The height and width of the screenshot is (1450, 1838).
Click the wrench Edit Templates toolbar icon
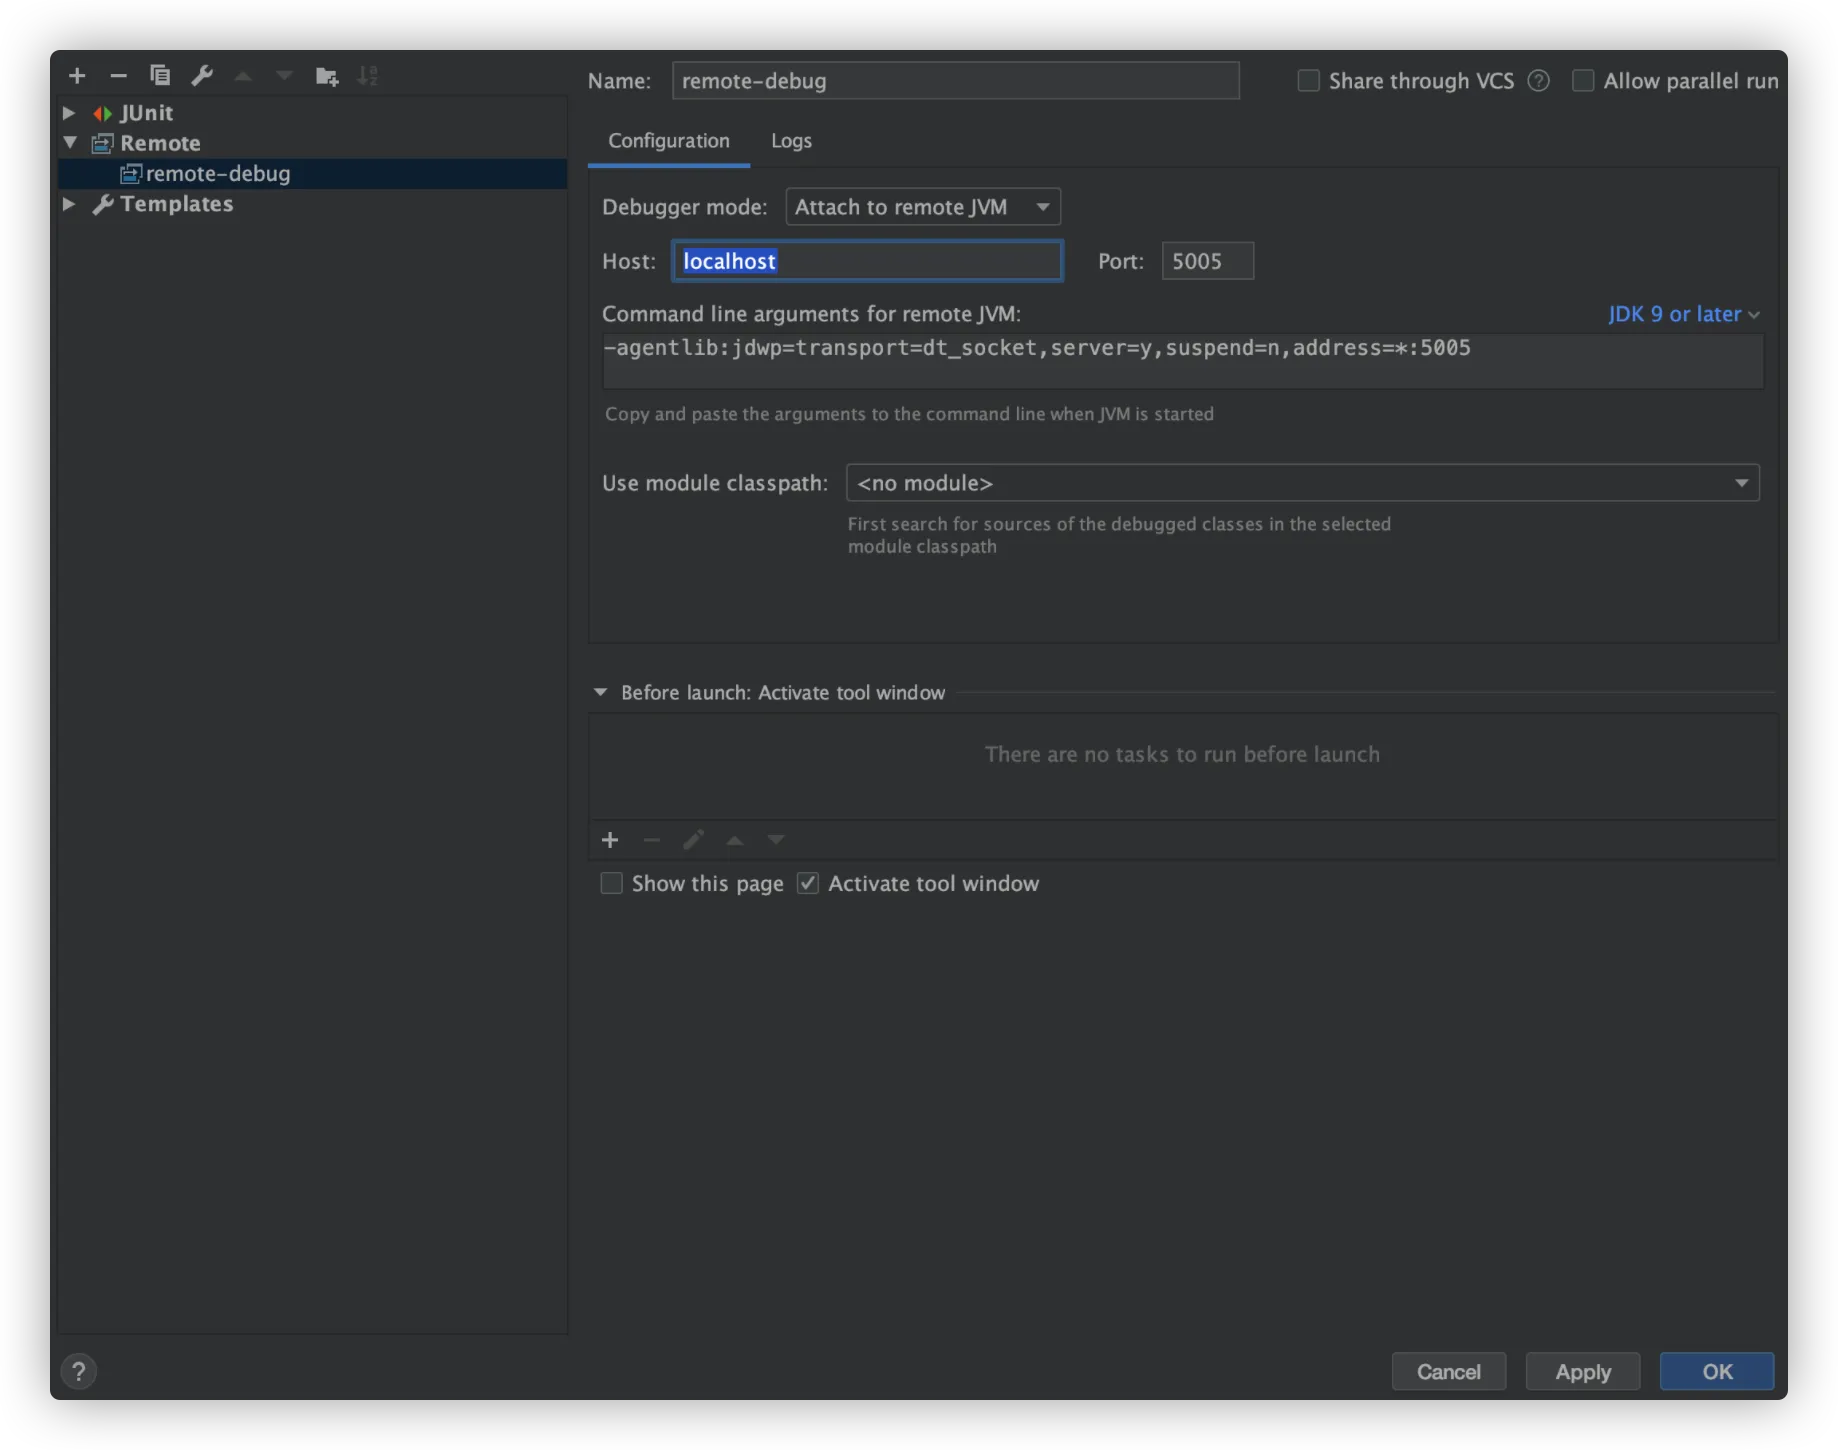point(202,76)
